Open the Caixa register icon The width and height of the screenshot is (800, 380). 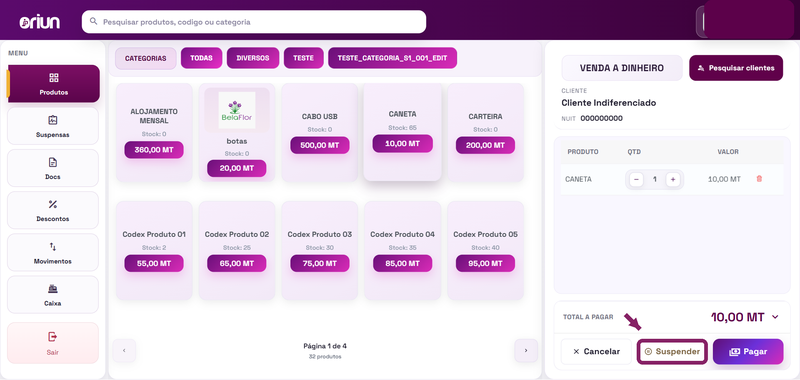coord(53,289)
